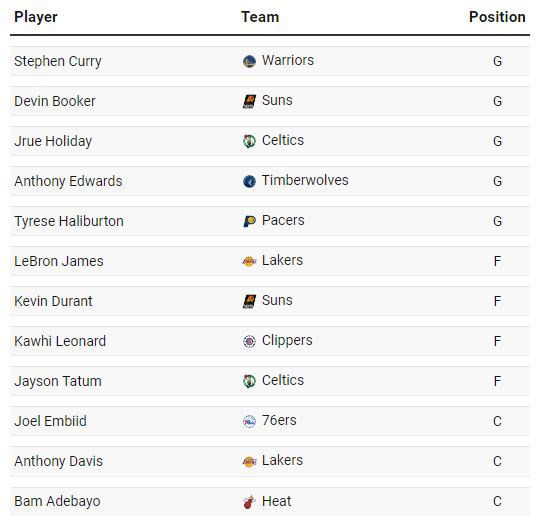The image size is (537, 528).
Task: Click the Lakers team name for Anthony Davis
Action: pyautogui.click(x=282, y=461)
